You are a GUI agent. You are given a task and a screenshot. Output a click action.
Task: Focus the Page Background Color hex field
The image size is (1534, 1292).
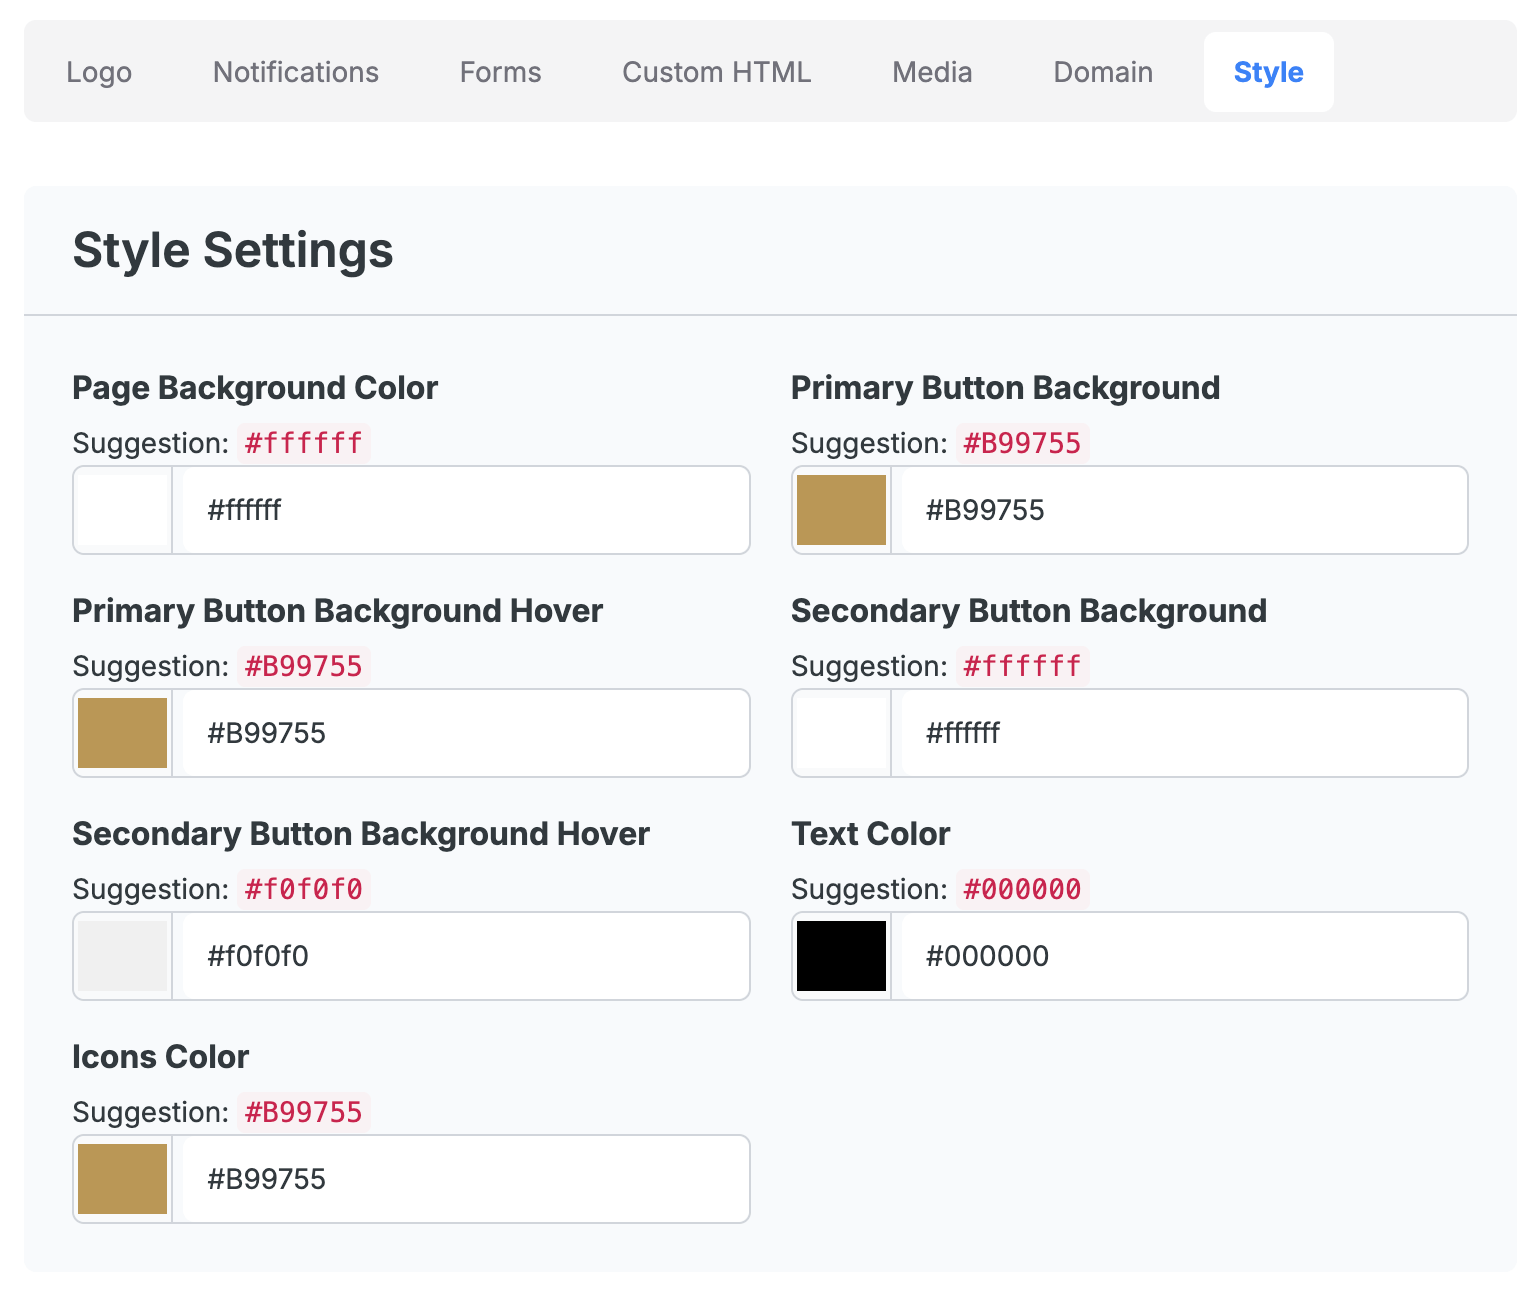pyautogui.click(x=465, y=510)
